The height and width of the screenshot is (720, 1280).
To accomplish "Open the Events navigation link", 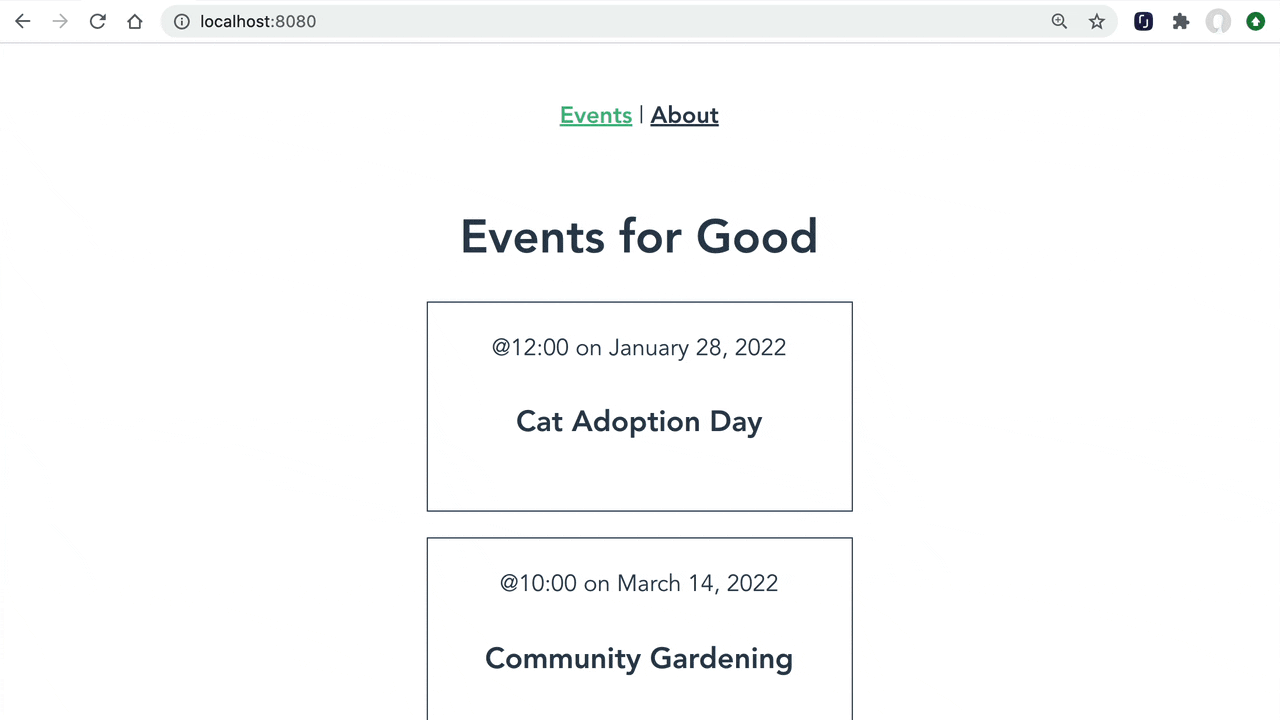I will tap(596, 115).
